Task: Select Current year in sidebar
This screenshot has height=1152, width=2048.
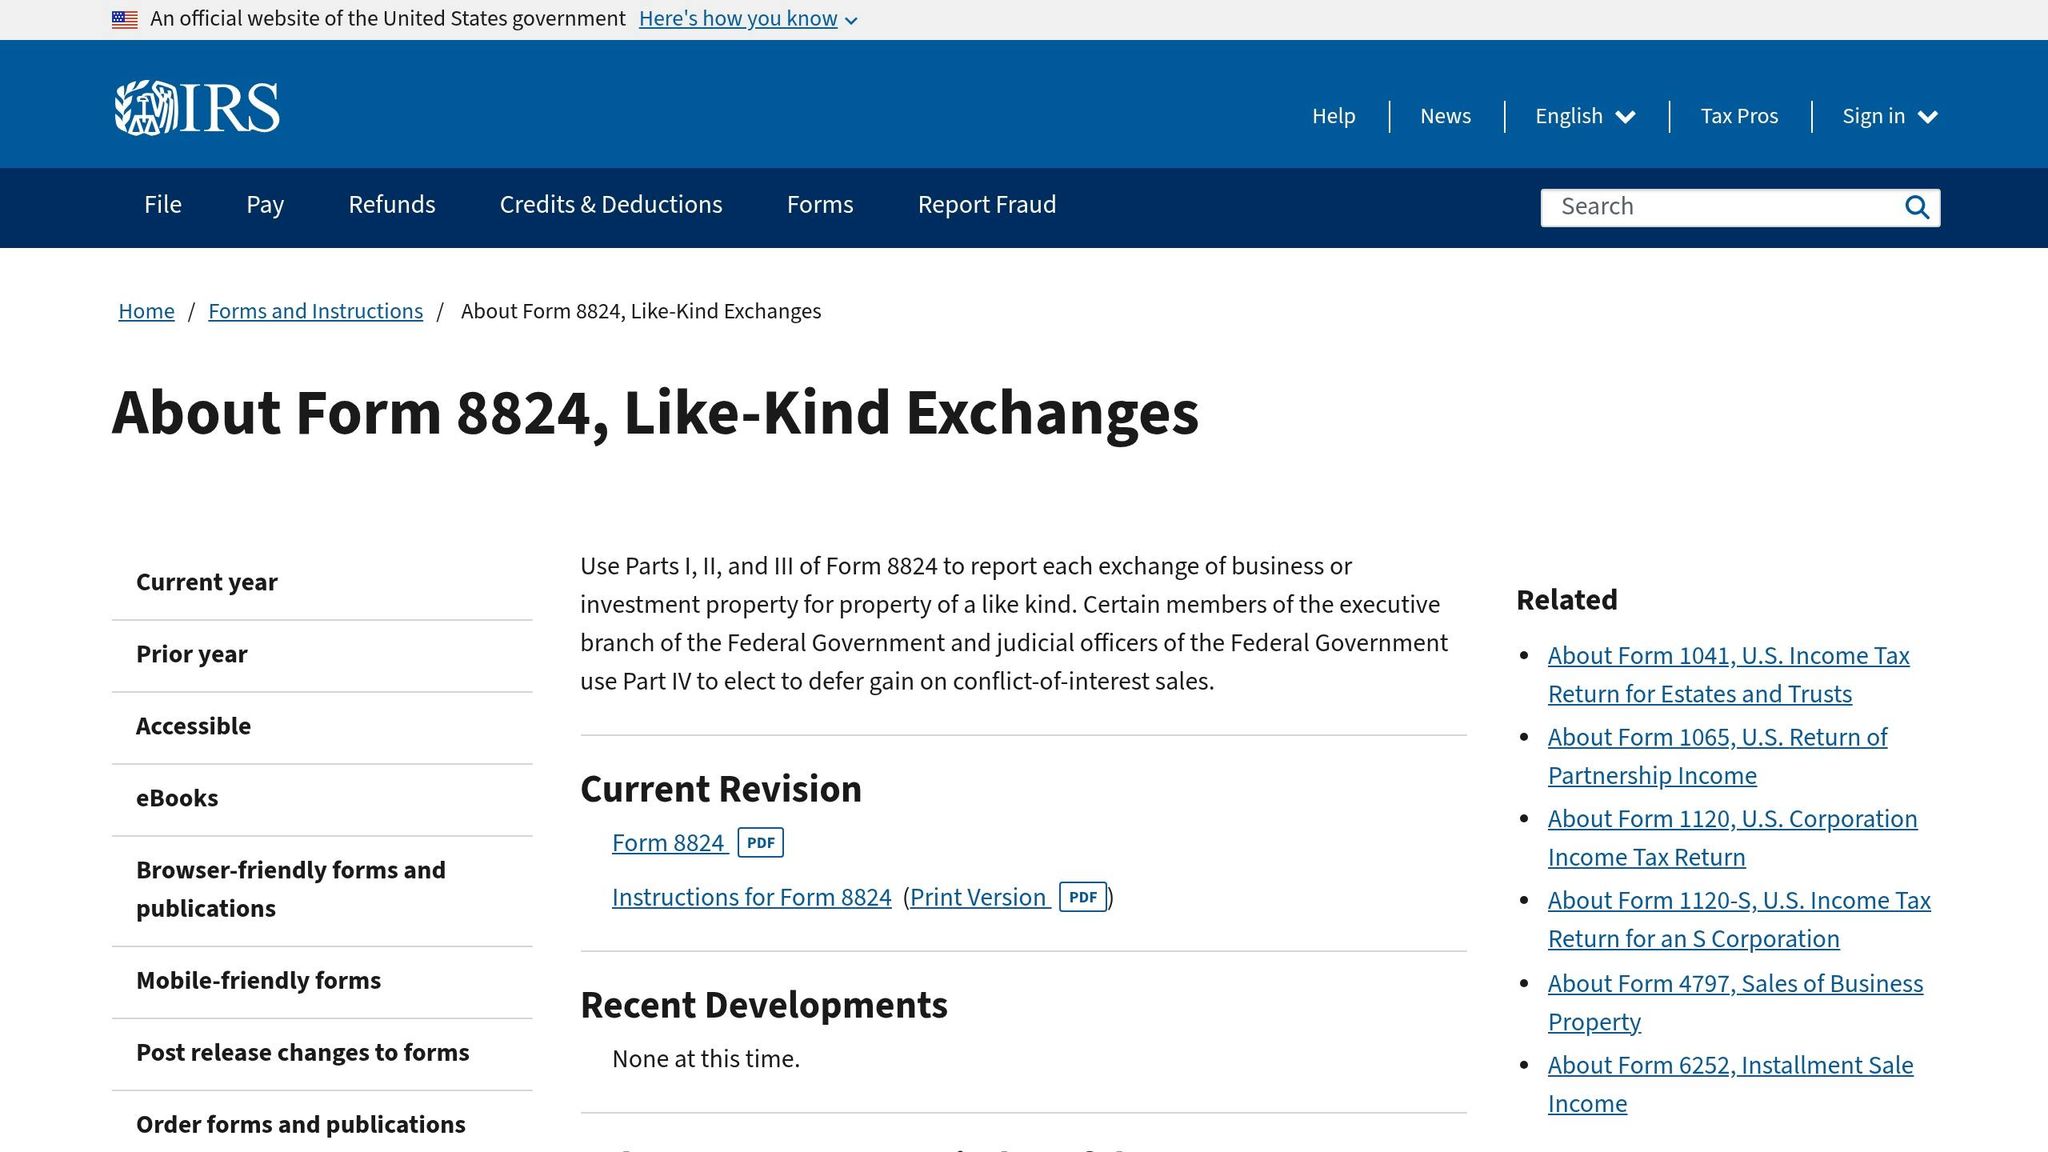Action: tap(322, 583)
